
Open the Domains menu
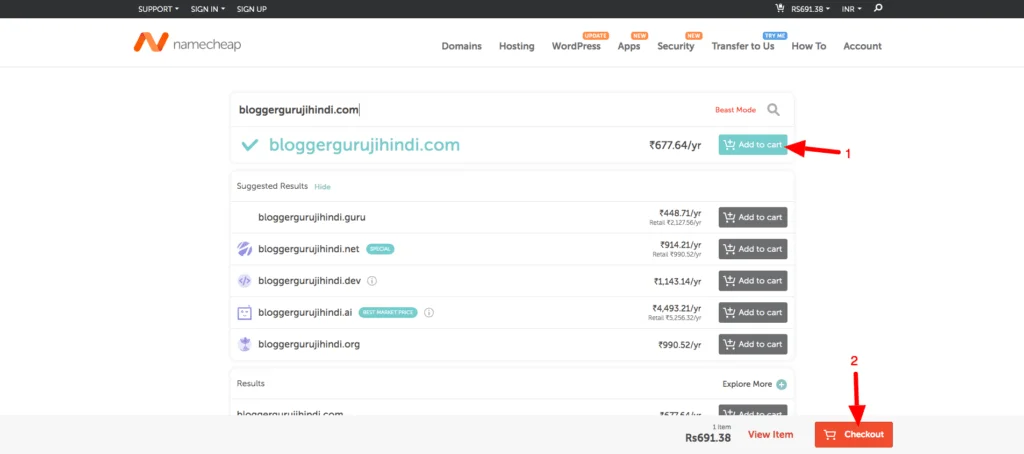tap(462, 46)
